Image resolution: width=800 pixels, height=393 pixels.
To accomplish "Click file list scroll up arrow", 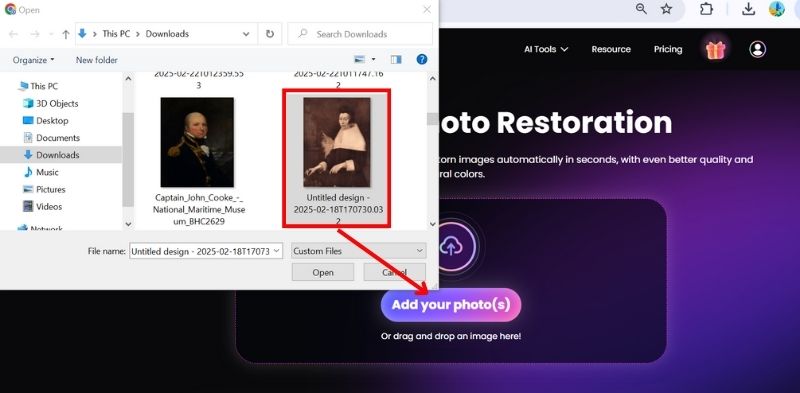I will pyautogui.click(x=433, y=79).
